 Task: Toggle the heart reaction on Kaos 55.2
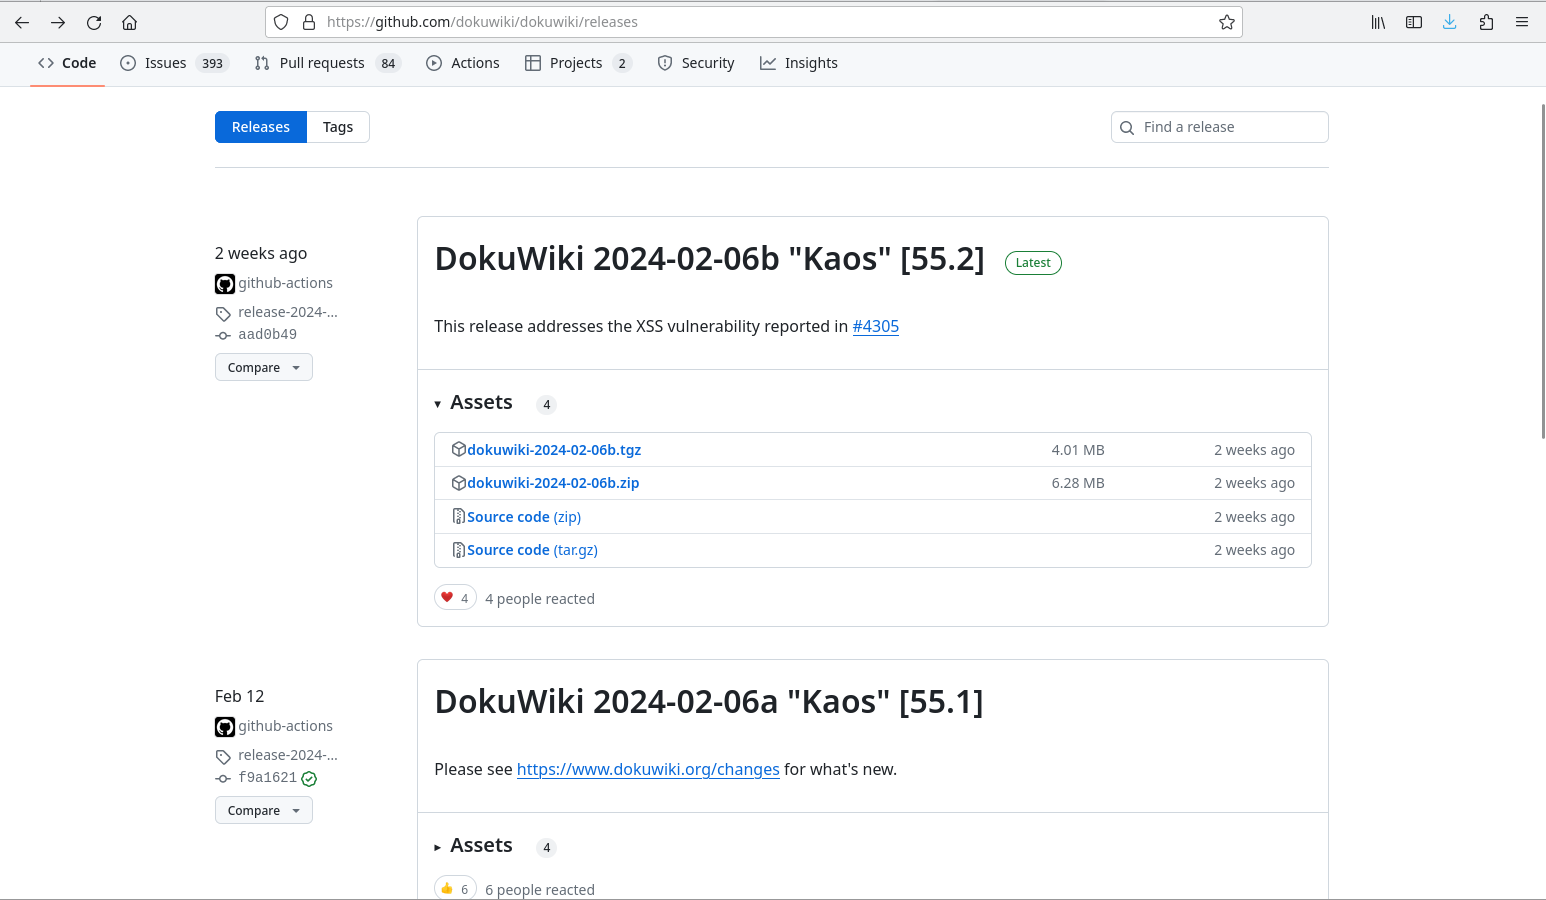coord(455,598)
